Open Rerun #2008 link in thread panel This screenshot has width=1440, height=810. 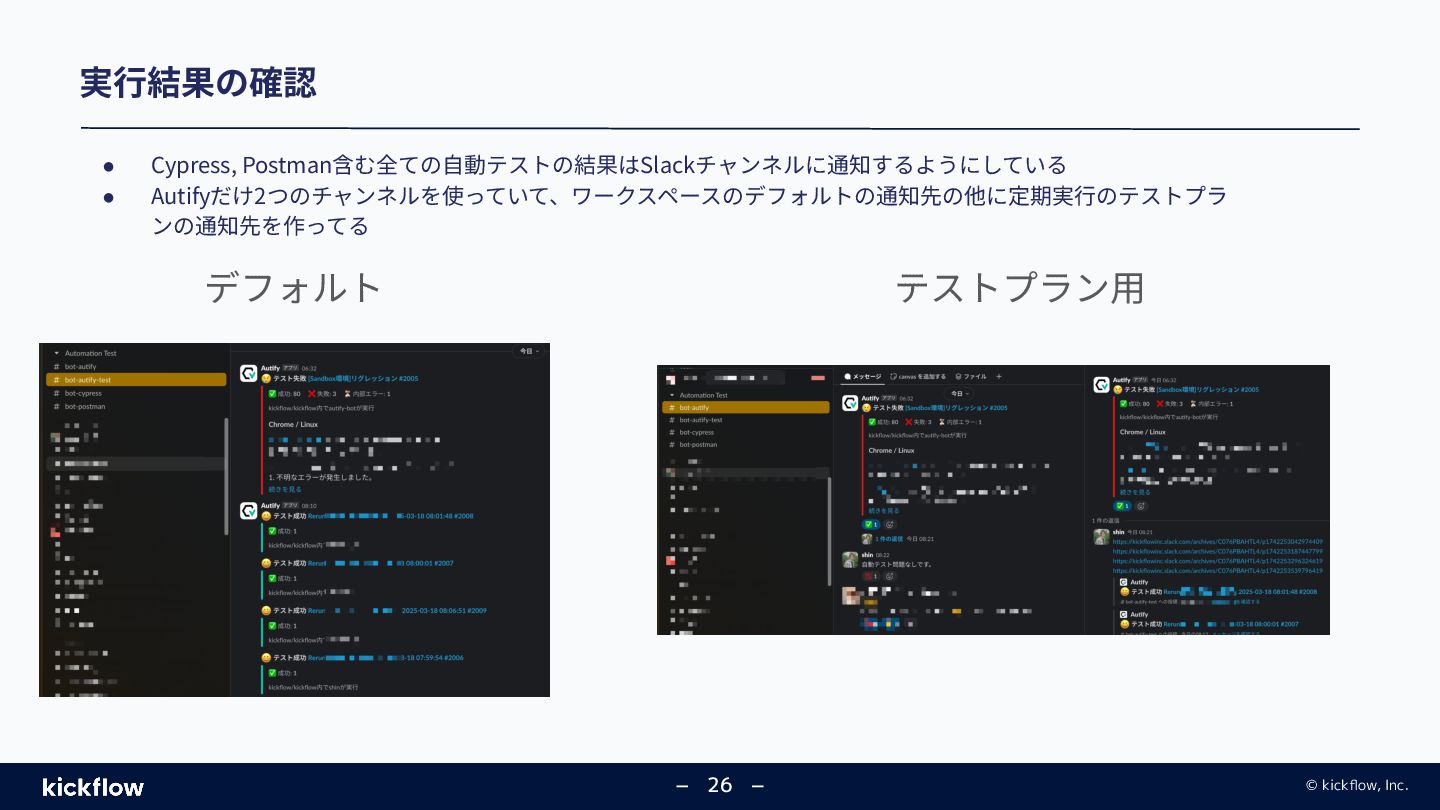(1241, 592)
